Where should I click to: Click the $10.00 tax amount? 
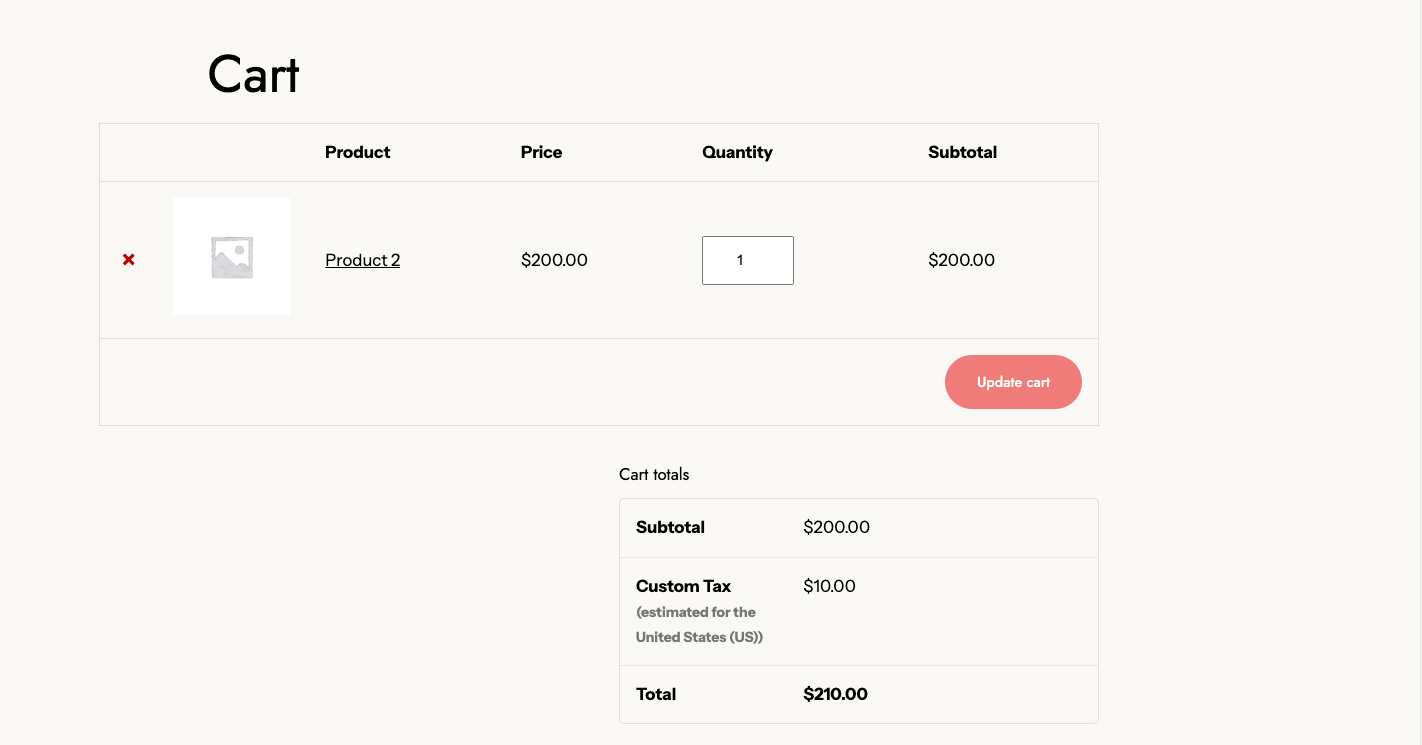coord(829,586)
